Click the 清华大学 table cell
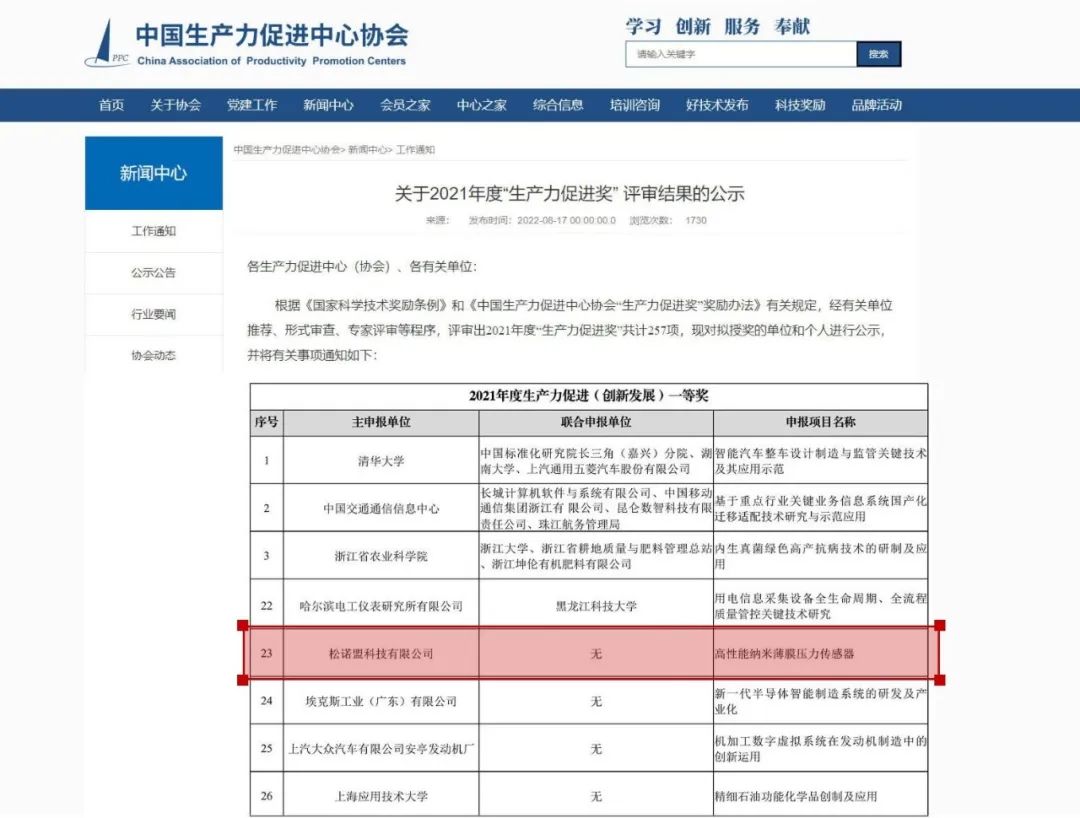Image resolution: width=1080 pixels, height=818 pixels. pos(381,461)
